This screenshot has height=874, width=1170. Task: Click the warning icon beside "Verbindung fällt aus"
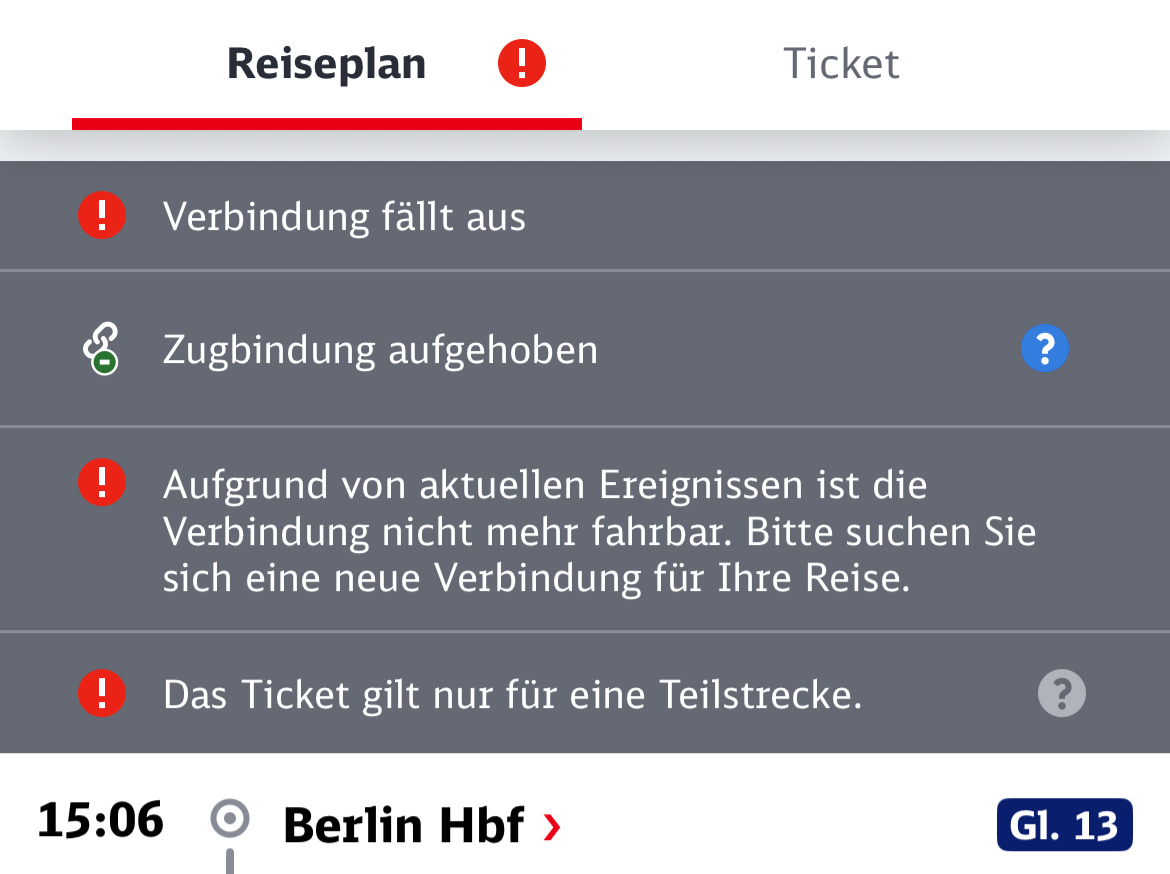pos(102,216)
